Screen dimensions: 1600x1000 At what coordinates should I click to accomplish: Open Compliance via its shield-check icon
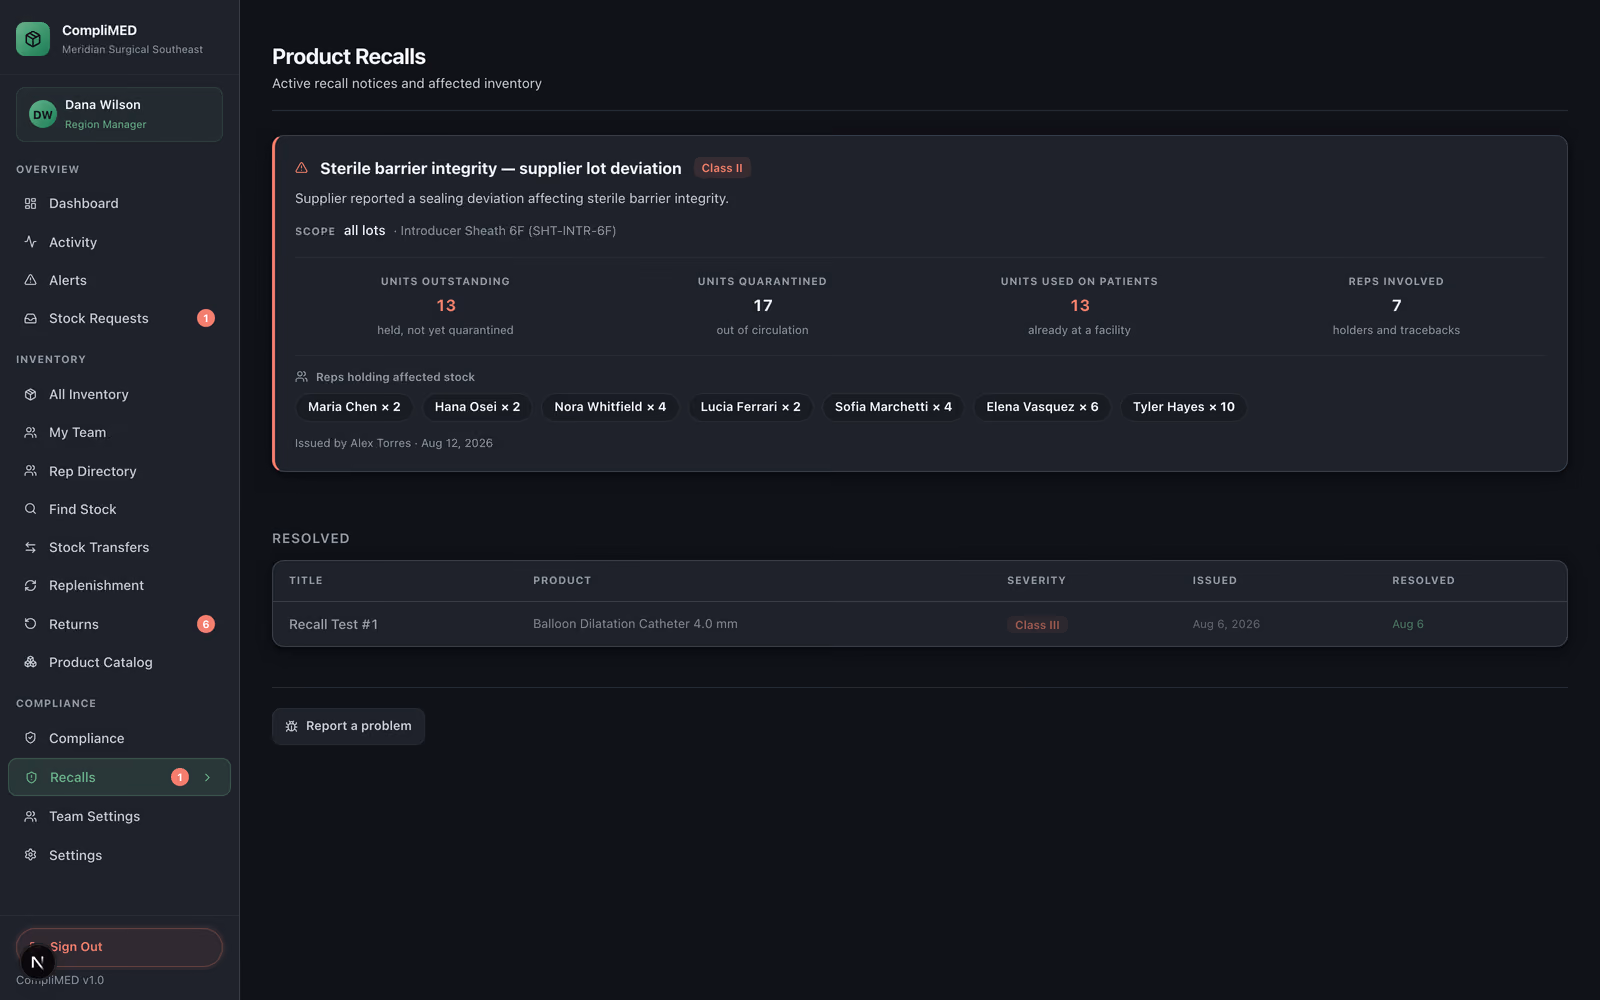30,738
